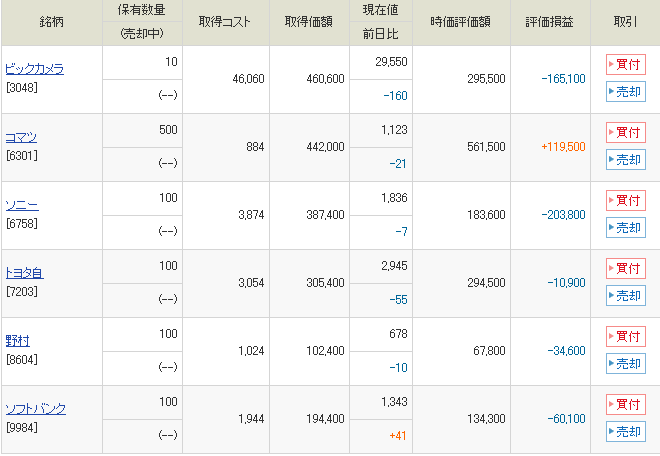
Task: Select 買付 for 野村 stock
Action: (626, 337)
